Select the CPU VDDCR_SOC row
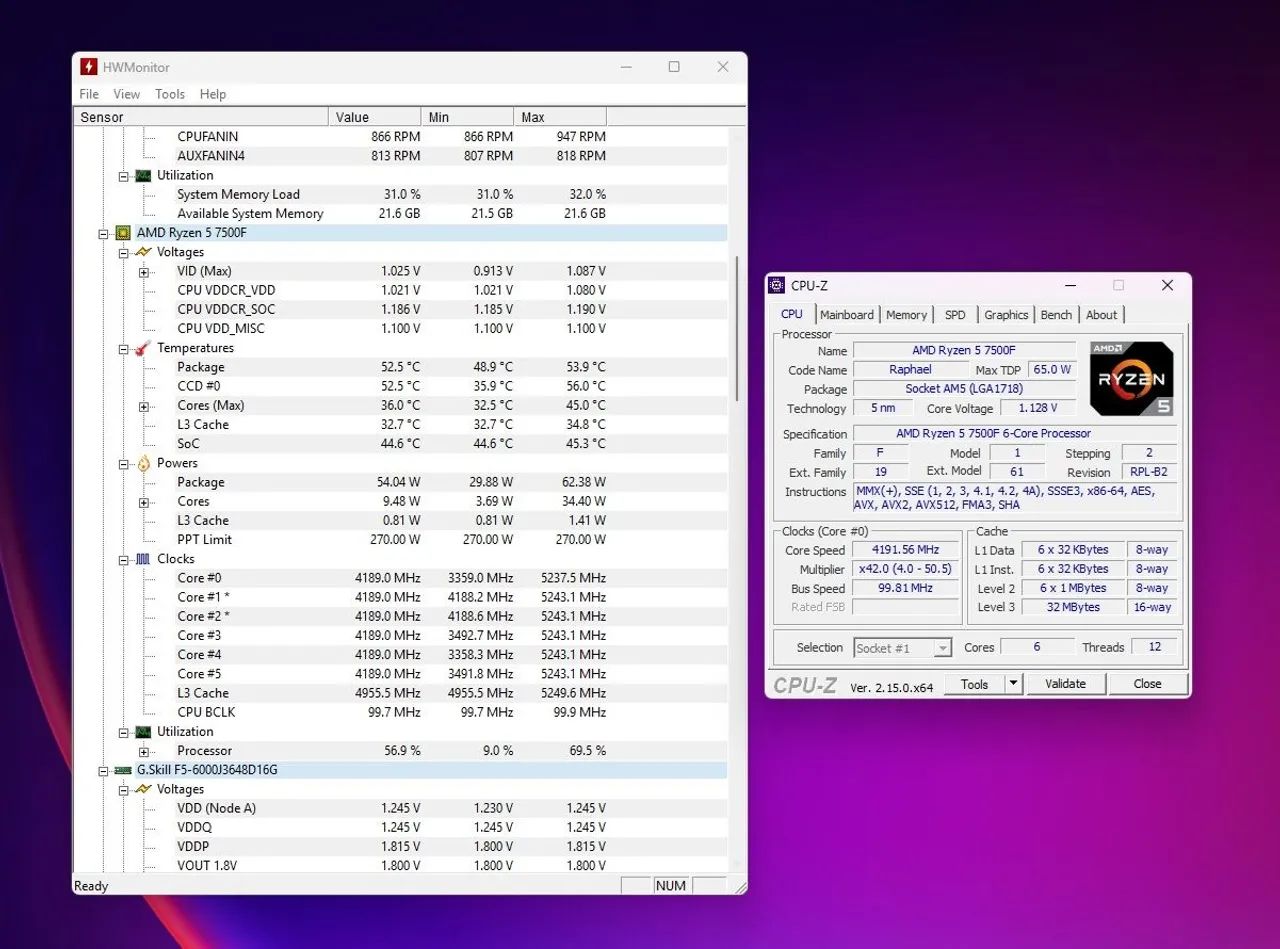 click(401, 310)
